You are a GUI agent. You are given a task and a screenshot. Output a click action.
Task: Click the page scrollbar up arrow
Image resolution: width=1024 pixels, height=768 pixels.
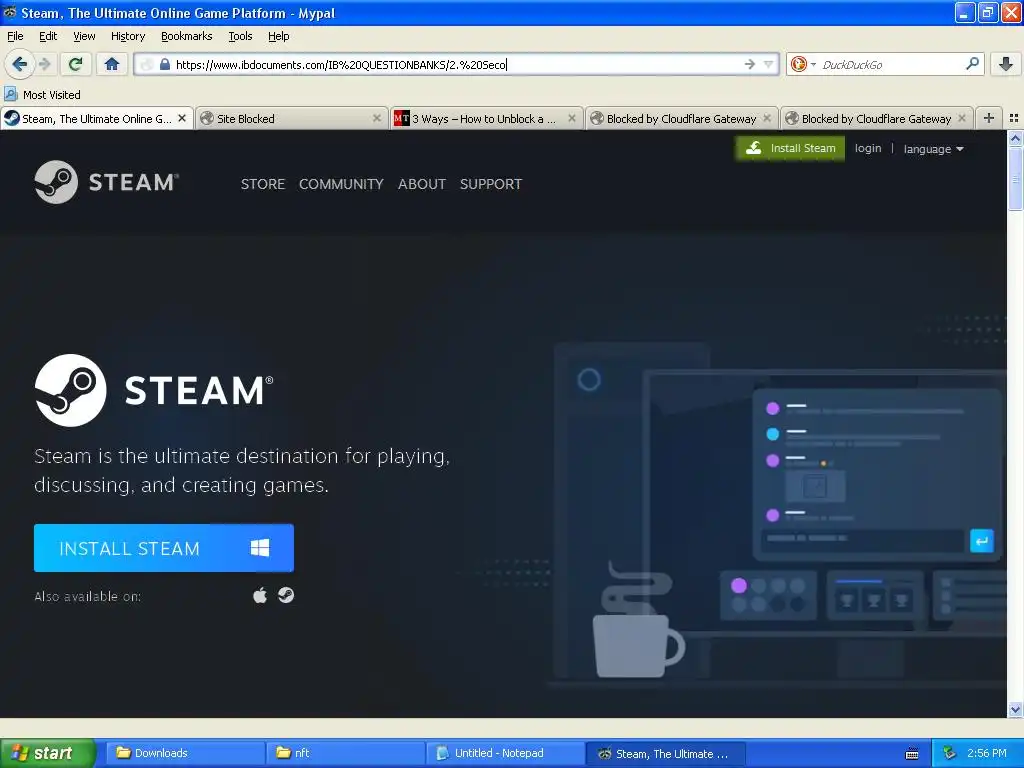click(1015, 138)
